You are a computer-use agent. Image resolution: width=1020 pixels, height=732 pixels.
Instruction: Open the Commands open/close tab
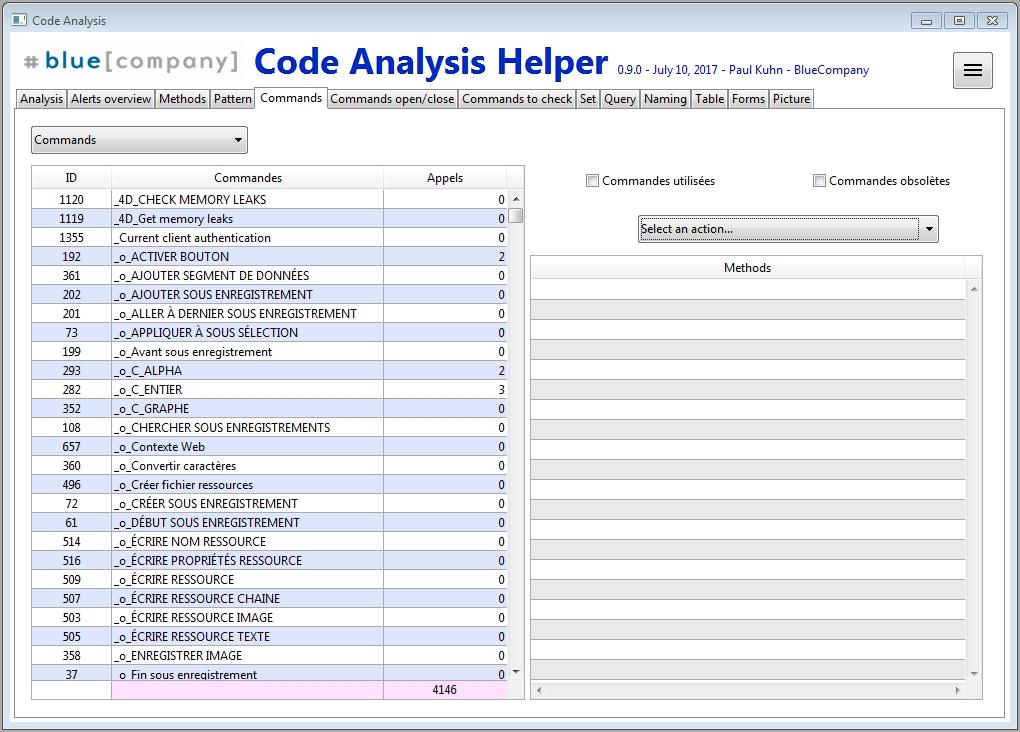392,99
